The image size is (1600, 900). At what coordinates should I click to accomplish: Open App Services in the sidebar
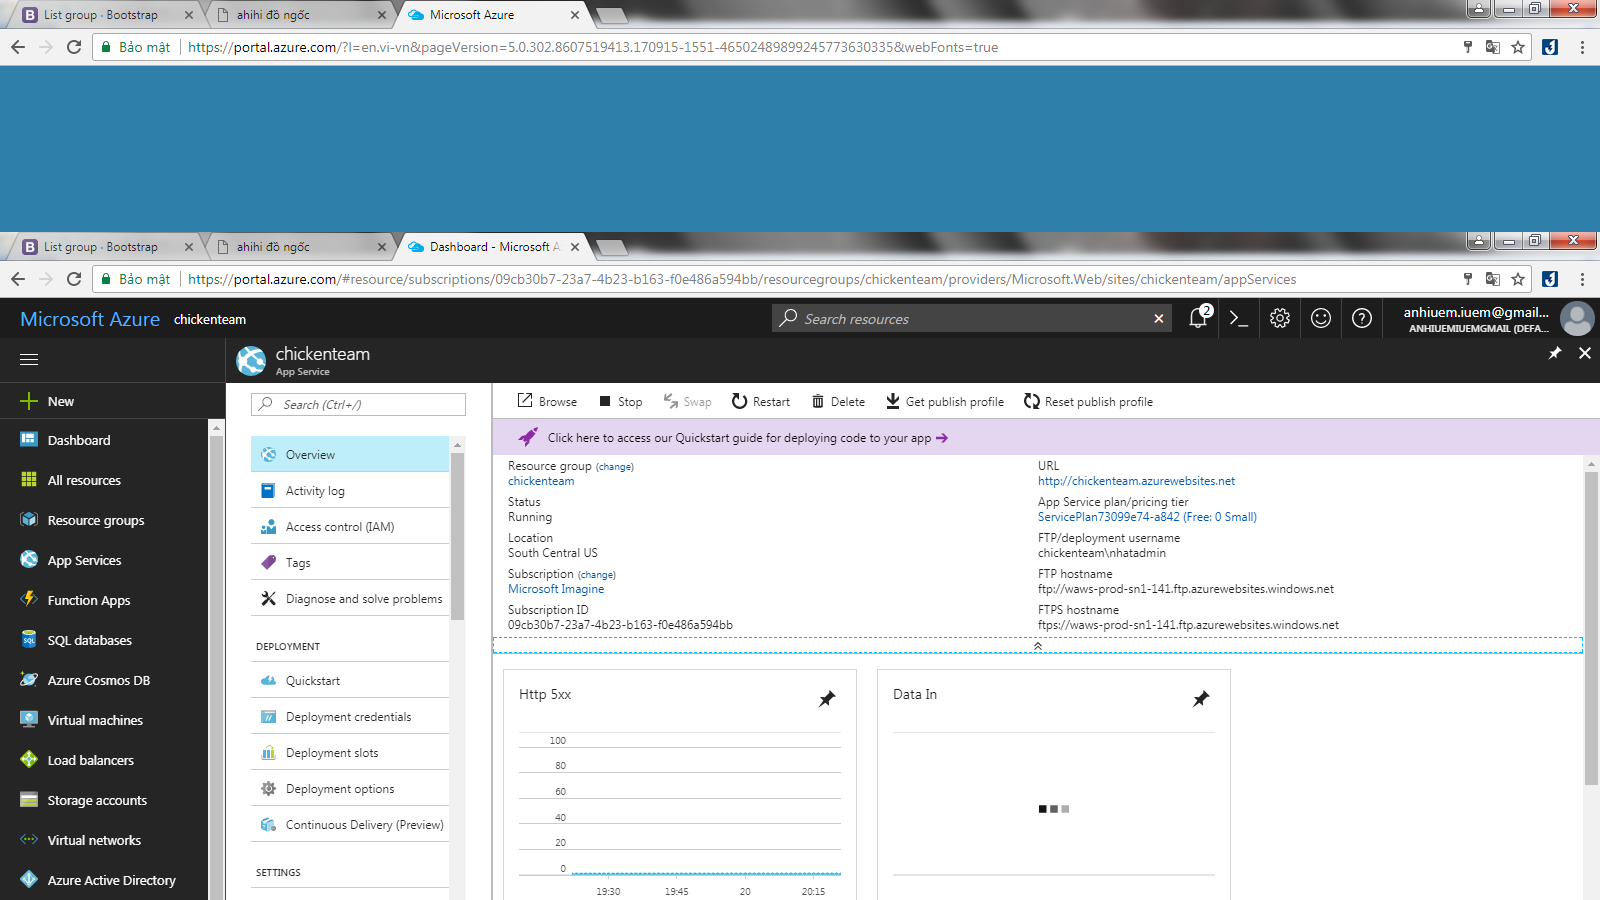tap(84, 560)
